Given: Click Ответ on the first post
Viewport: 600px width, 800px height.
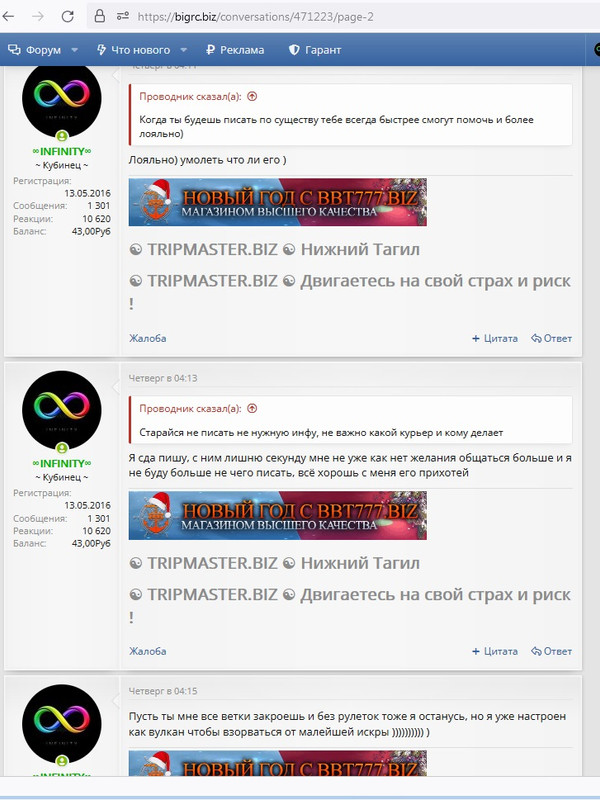Looking at the screenshot, I should click(x=552, y=338).
